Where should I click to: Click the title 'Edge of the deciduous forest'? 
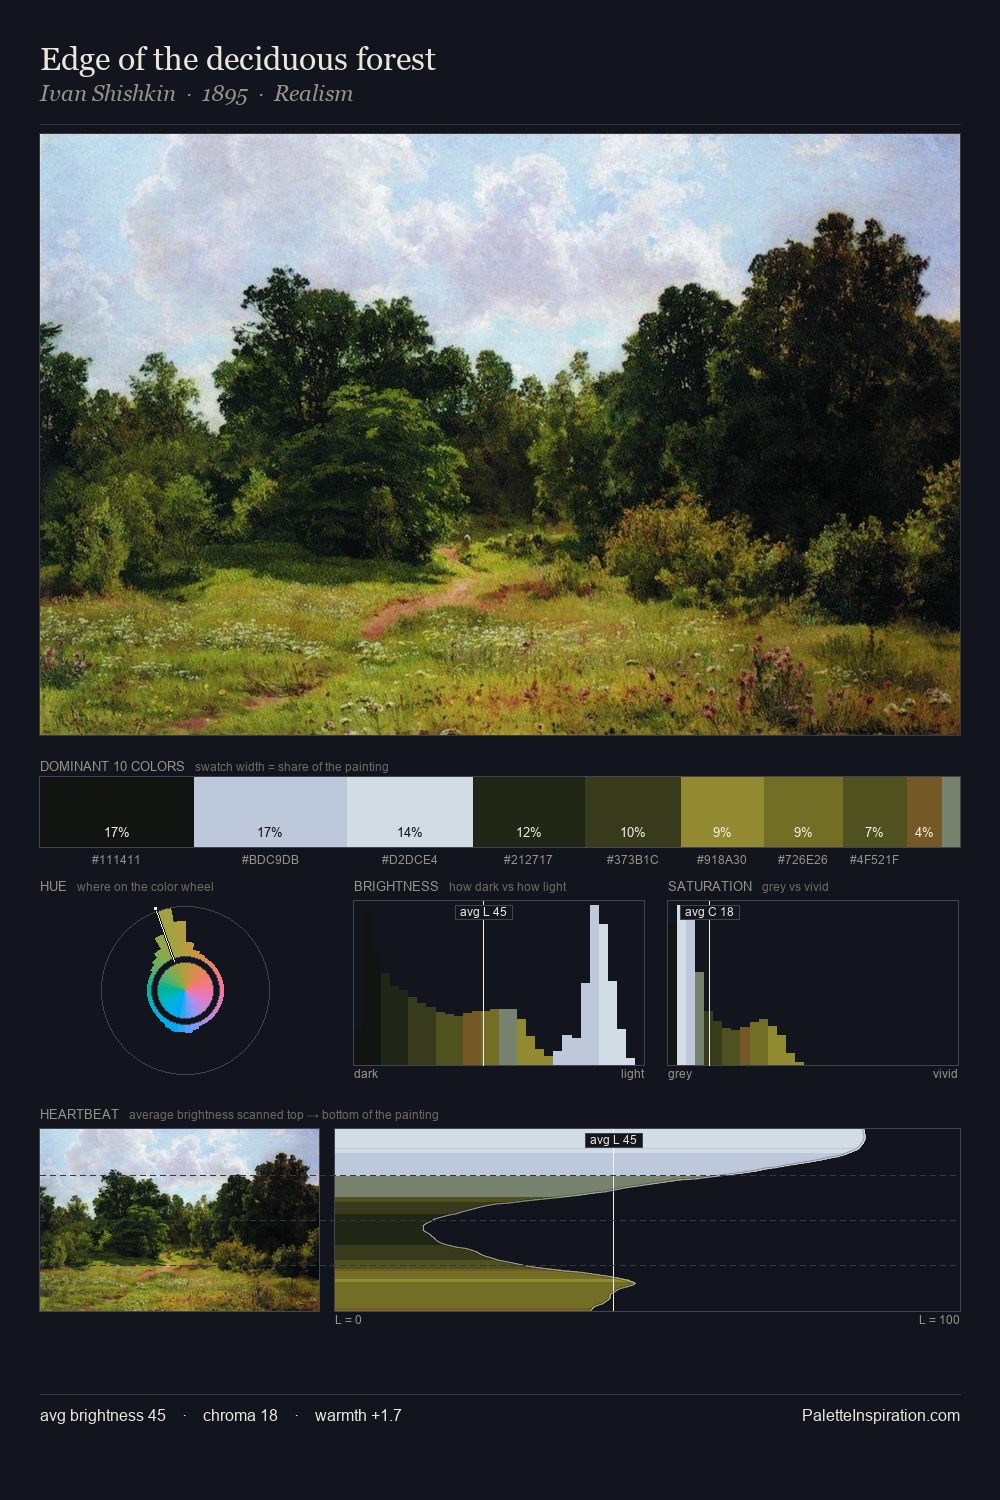coord(238,59)
